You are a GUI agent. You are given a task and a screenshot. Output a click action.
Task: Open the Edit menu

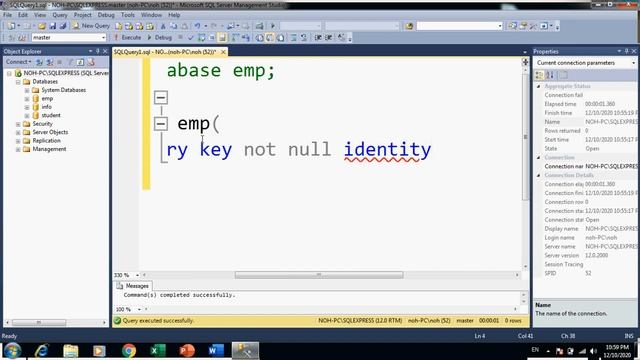(23, 15)
